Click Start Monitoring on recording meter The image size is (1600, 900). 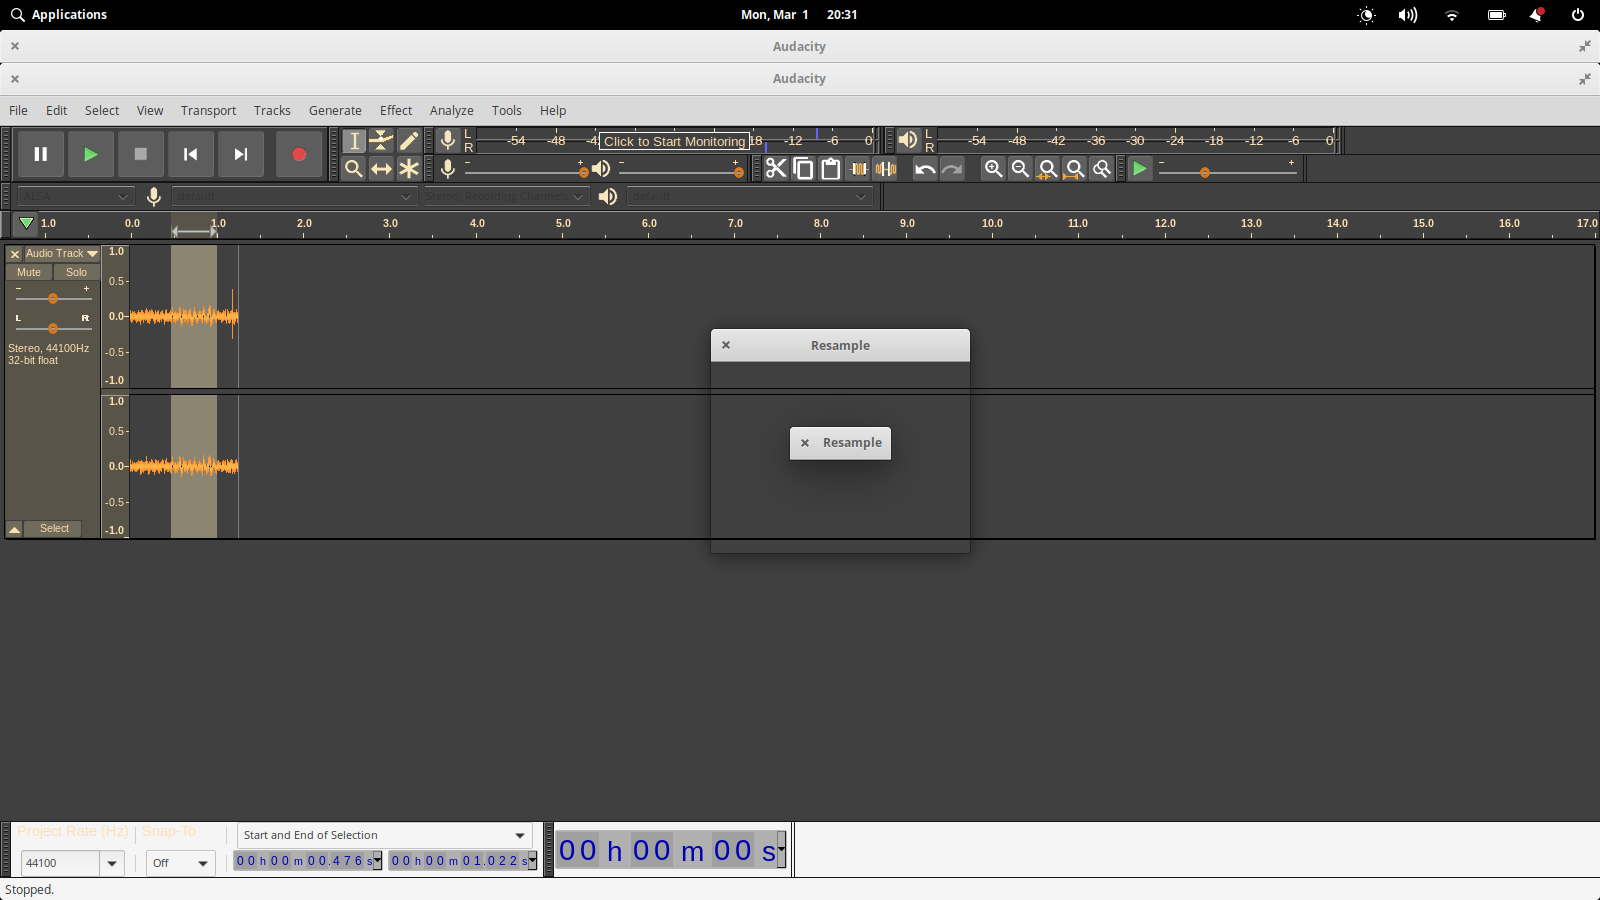(x=675, y=141)
